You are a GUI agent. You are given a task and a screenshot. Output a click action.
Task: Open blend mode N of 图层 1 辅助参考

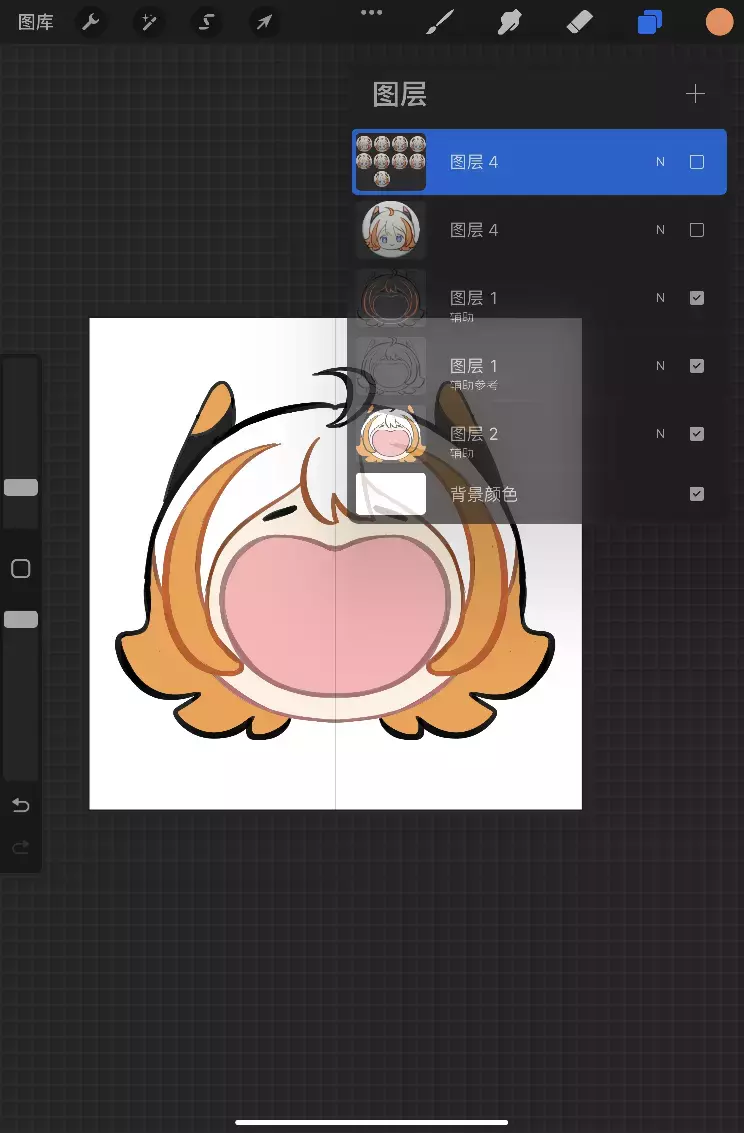coord(660,366)
